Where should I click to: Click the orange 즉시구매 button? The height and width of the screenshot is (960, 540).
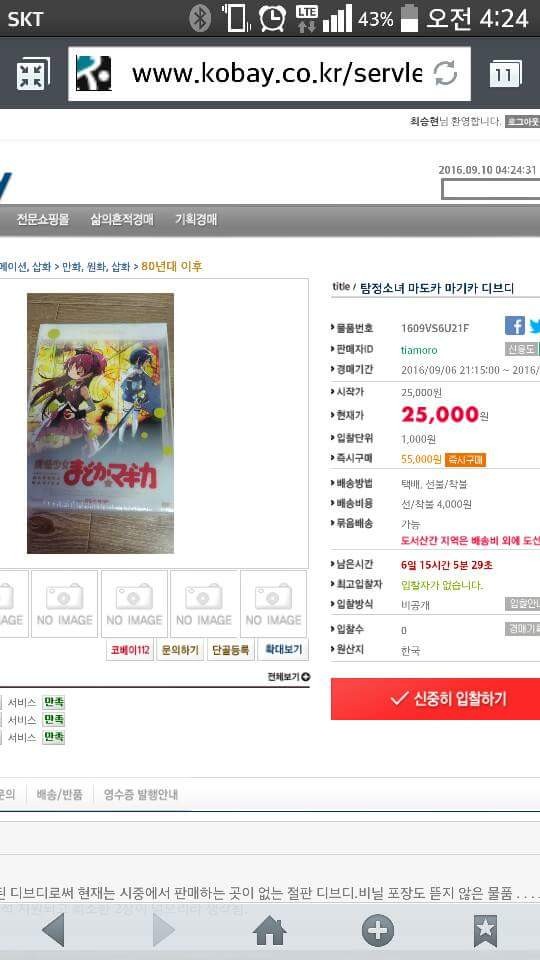(465, 459)
